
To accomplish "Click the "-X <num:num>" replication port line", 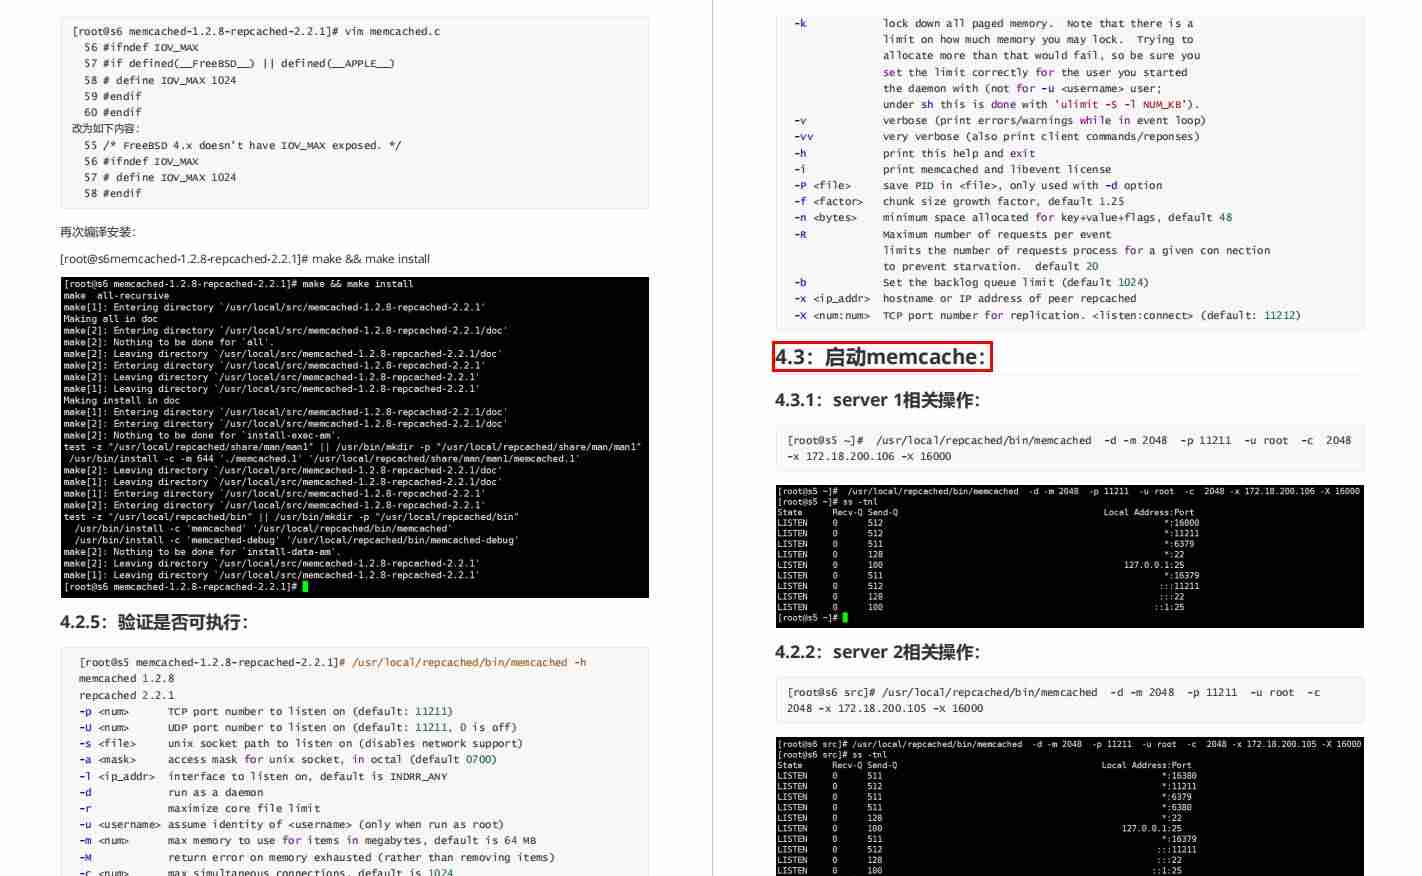I will point(1047,315).
